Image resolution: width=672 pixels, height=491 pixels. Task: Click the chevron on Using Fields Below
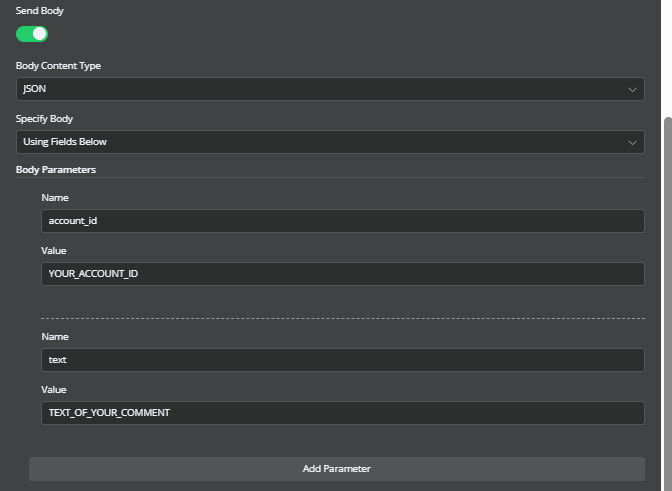632,143
